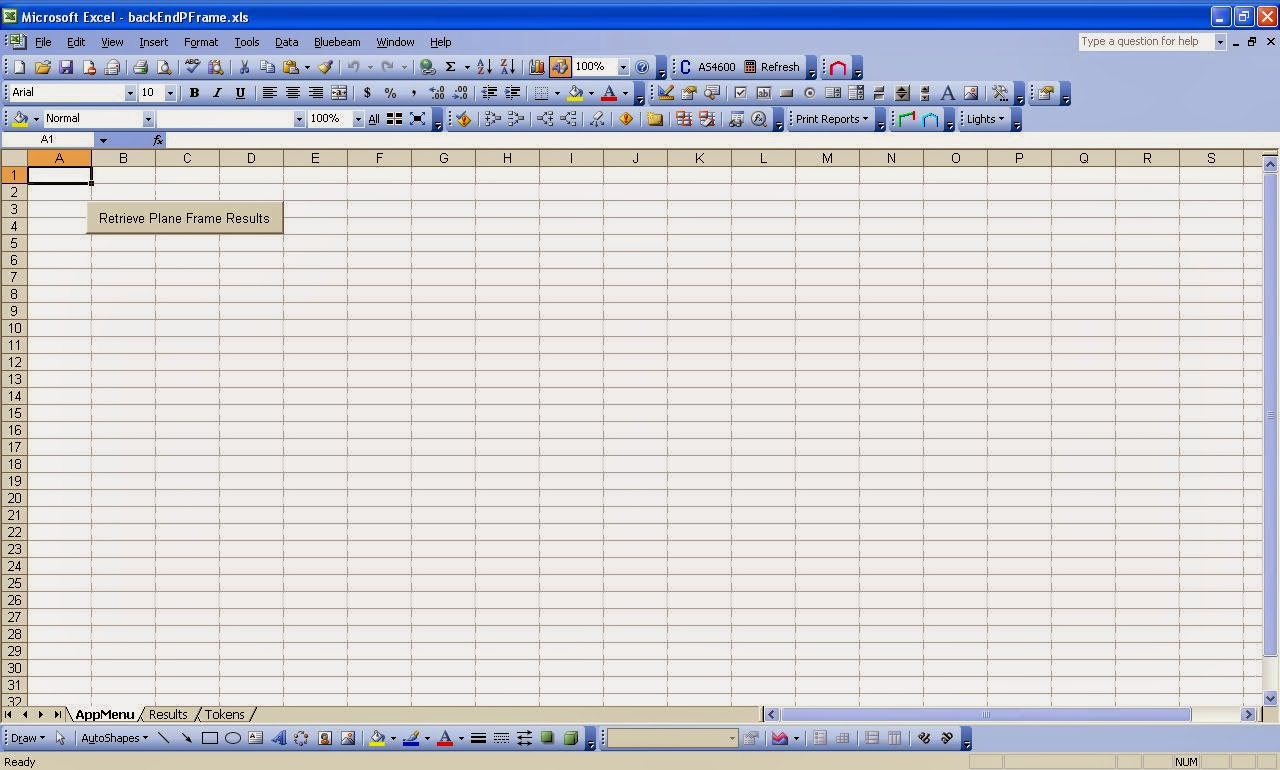
Task: Switch to the Results sheet tab
Action: click(x=168, y=714)
